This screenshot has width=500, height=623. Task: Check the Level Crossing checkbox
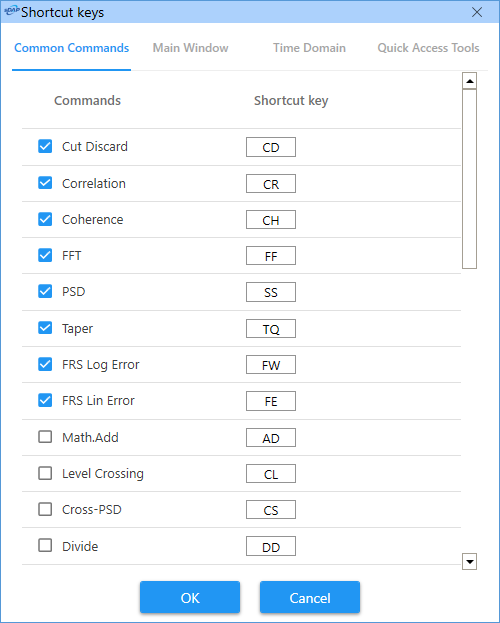point(45,473)
